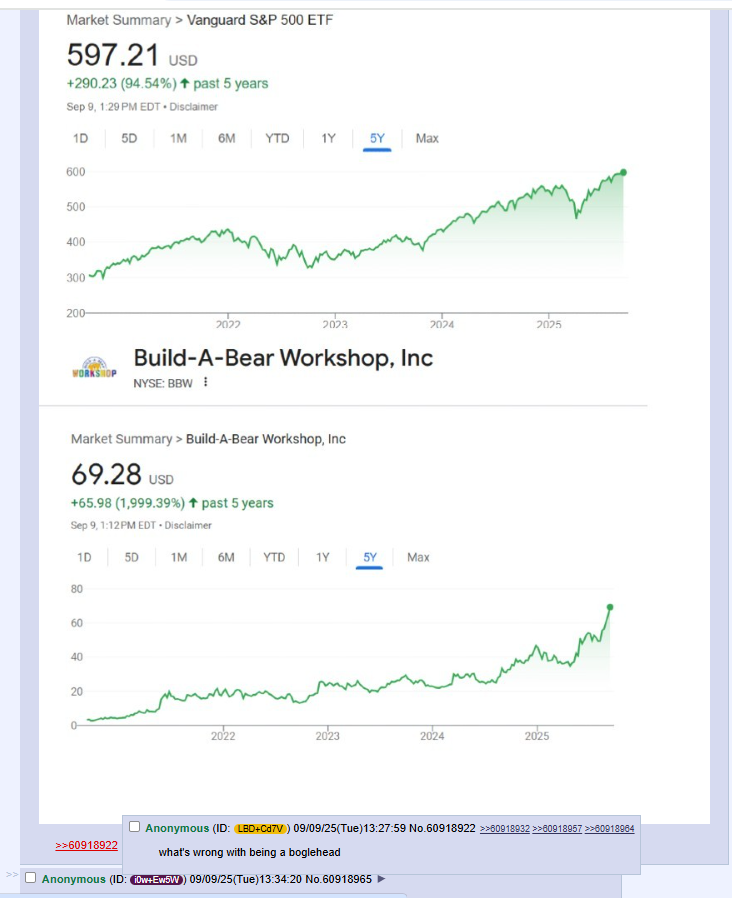Click the Disclaimer link under Vanguard price

pos(193,106)
